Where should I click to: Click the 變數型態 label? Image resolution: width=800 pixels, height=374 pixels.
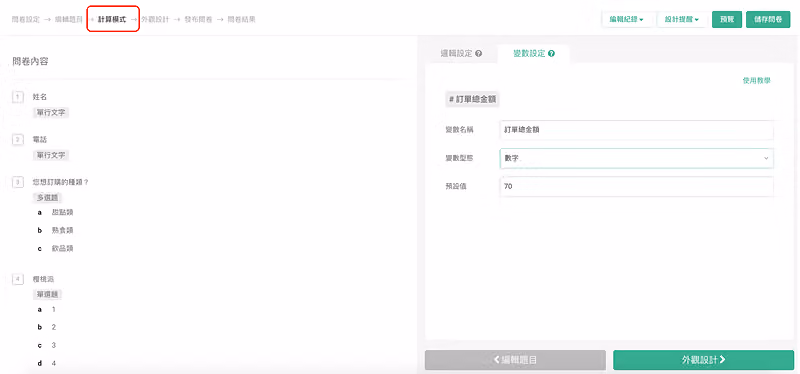coord(459,158)
